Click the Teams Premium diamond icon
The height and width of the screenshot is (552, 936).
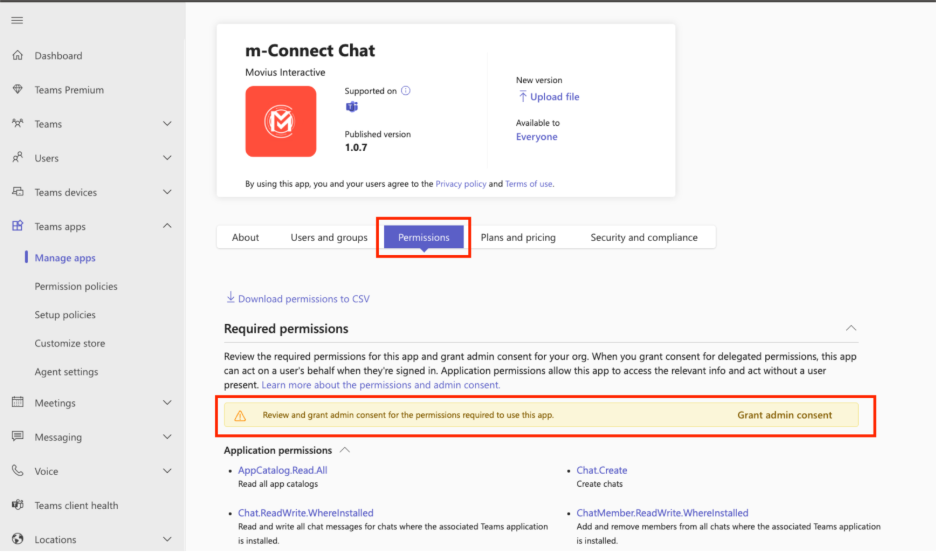pos(17,90)
